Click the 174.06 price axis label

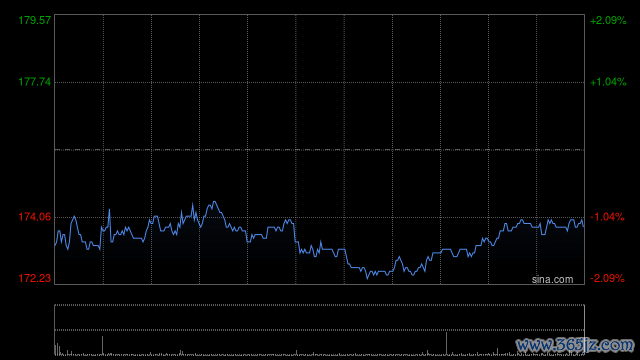[35, 217]
